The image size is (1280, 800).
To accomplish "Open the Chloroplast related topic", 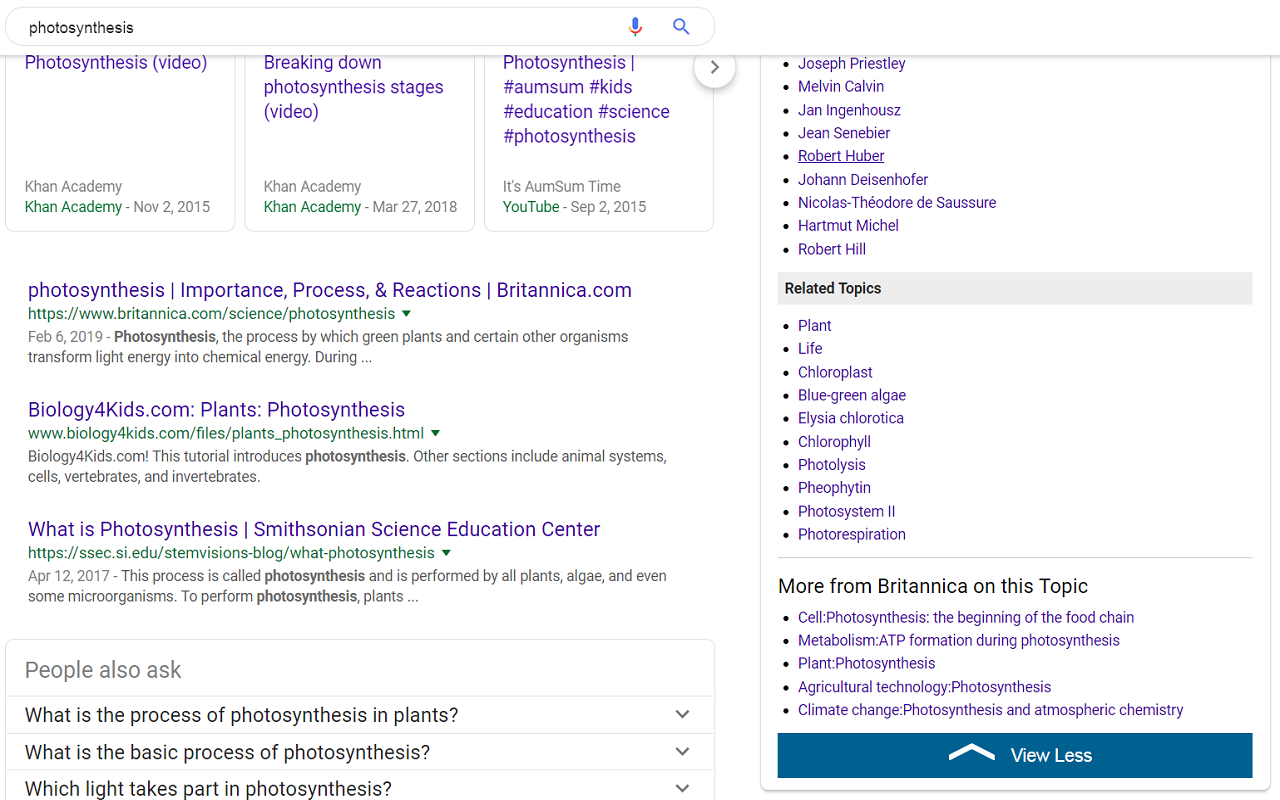I will 835,372.
